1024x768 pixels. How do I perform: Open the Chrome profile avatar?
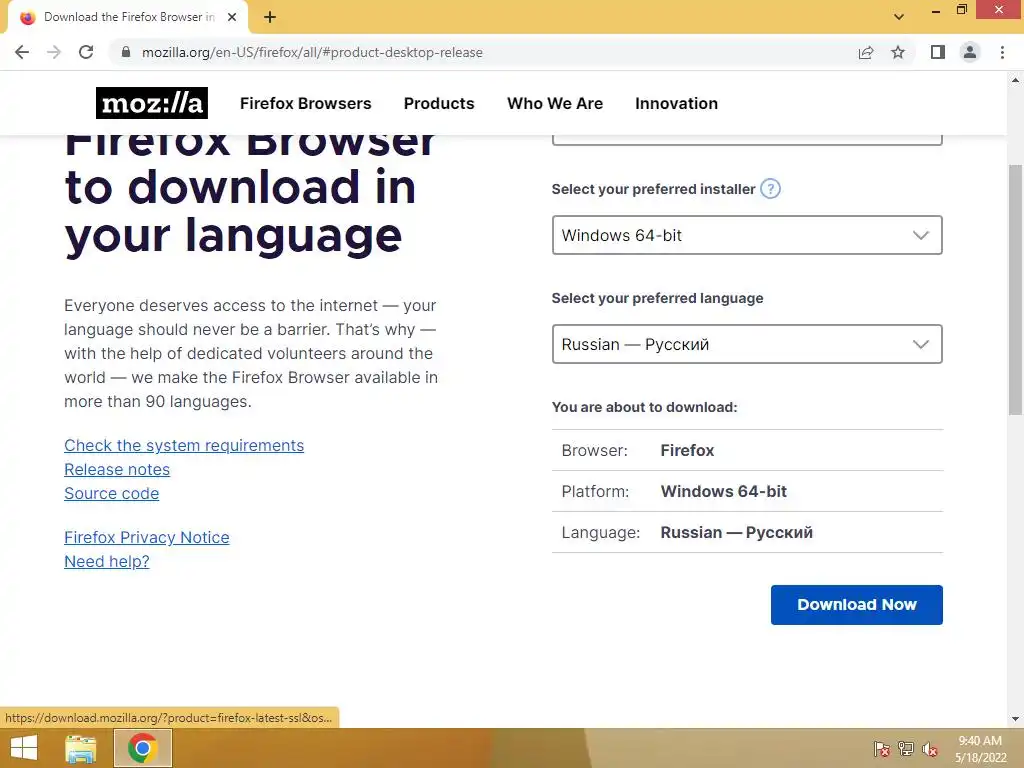pyautogui.click(x=970, y=52)
